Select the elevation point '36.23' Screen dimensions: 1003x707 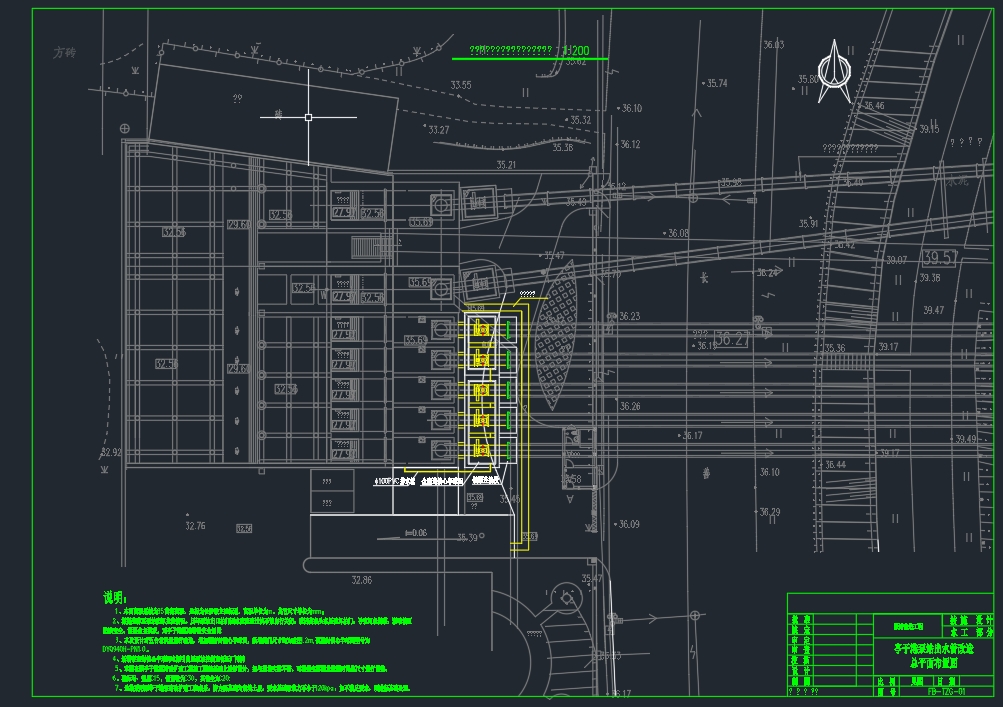click(x=629, y=316)
